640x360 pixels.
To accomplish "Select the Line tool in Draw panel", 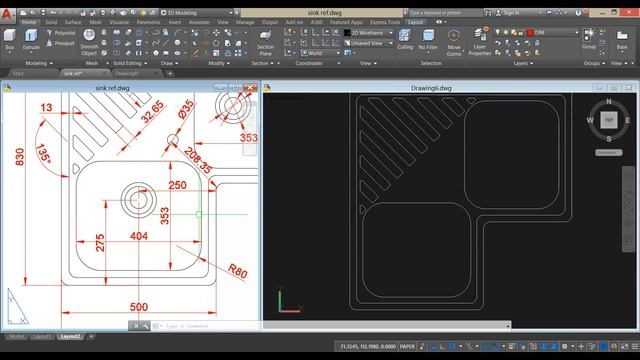I will coord(166,42).
